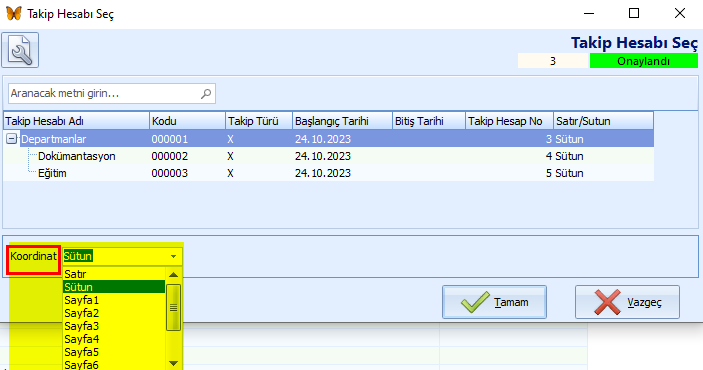703x370 pixels.
Task: Sort by Takip Hesabı Adı column header
Action: coord(76,121)
